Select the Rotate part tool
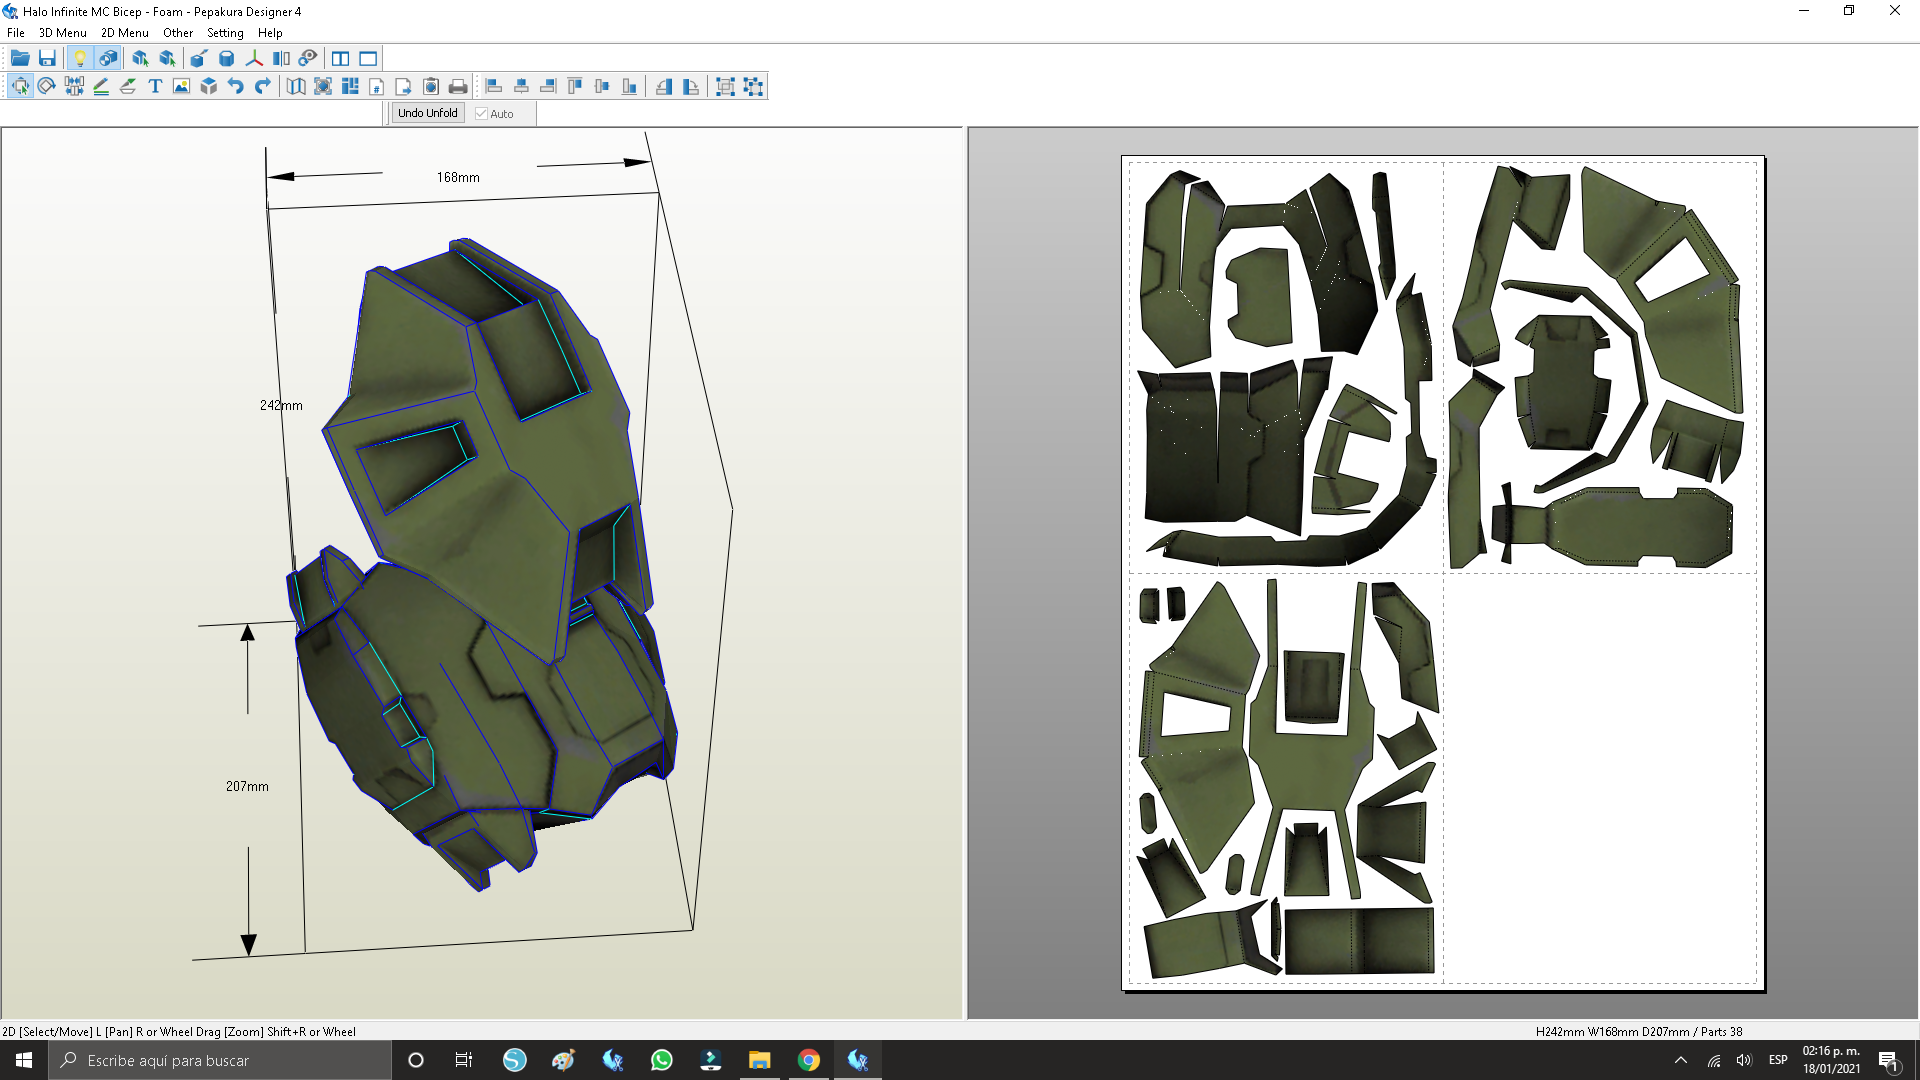Image resolution: width=1920 pixels, height=1080 pixels. click(46, 86)
